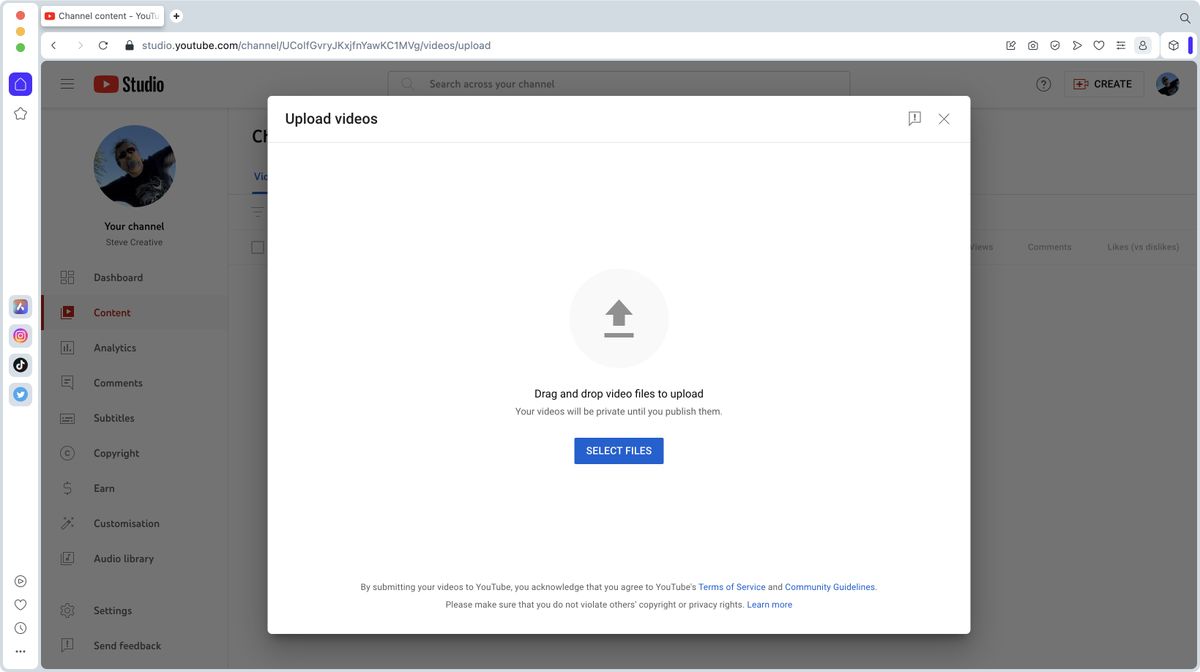Open the Copyright section
The height and width of the screenshot is (672, 1200).
(x=66, y=452)
